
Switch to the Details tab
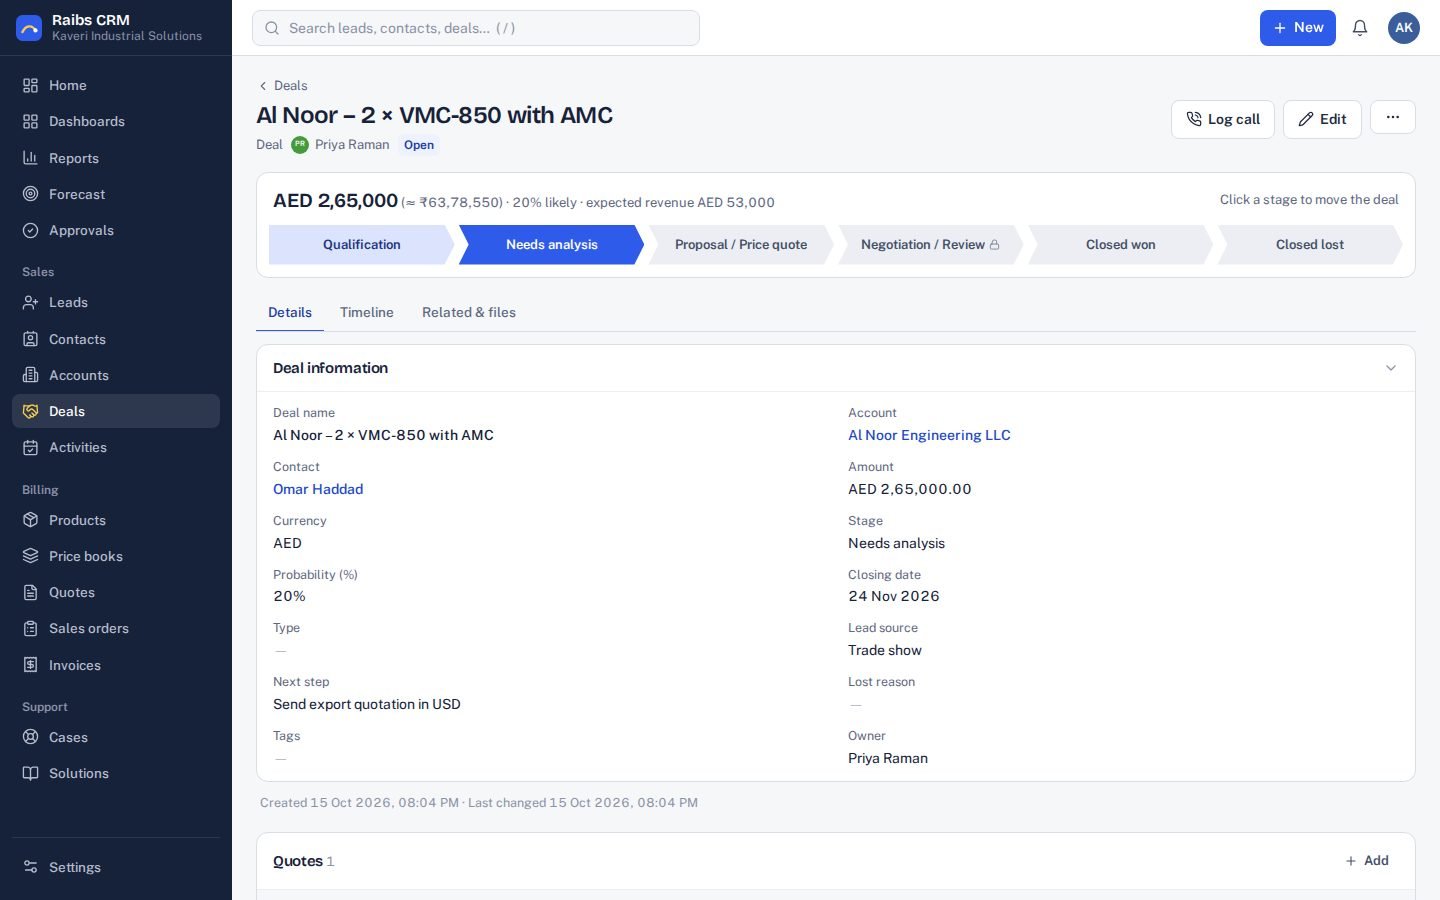pyautogui.click(x=290, y=312)
